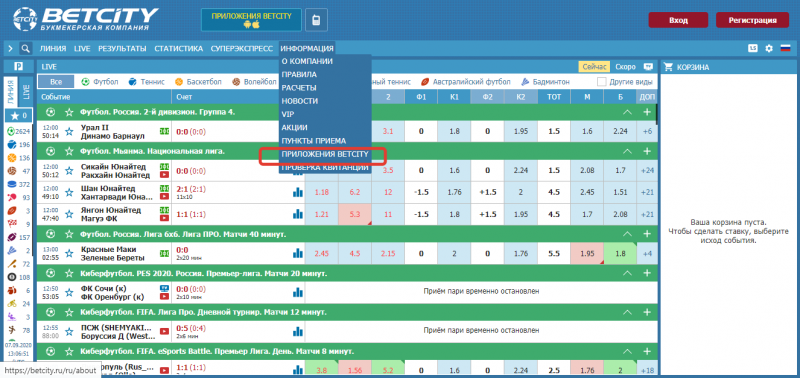Screen dimensions: 800x378
Task: Select highlighted 5.3 odds for Янгон Юнайтед
Action: (x=355, y=214)
